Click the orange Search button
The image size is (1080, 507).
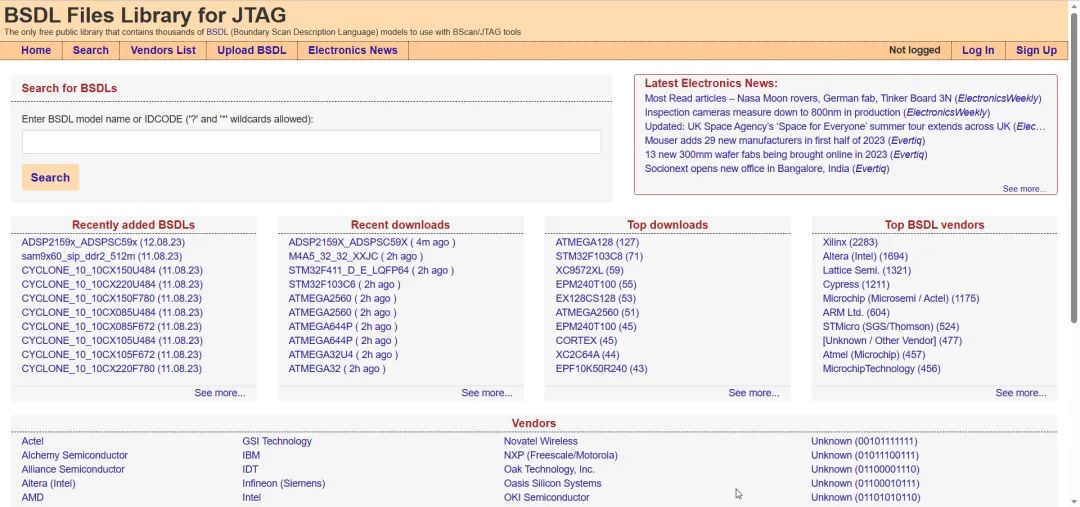[50, 177]
